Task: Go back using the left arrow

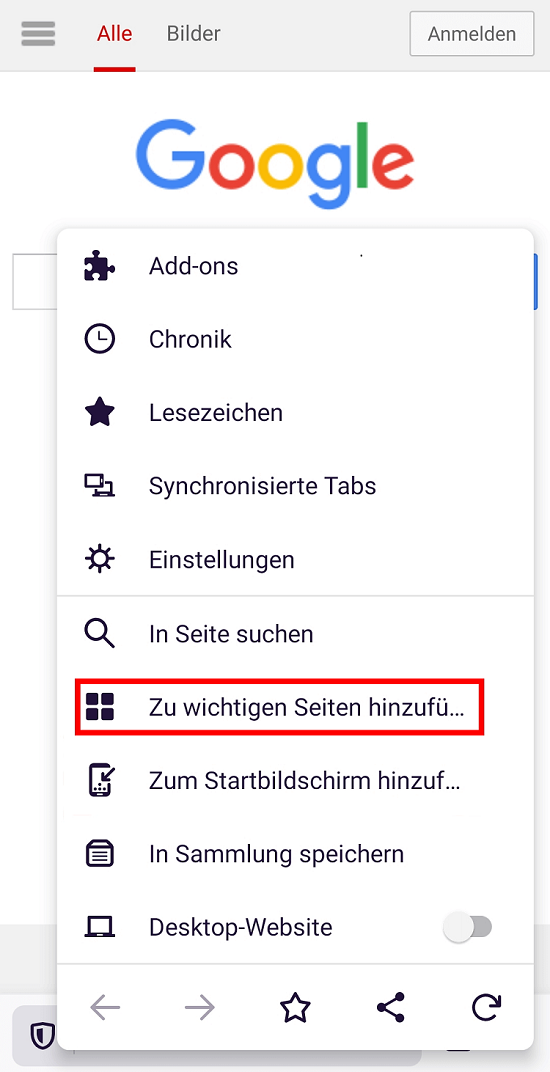Action: pyautogui.click(x=105, y=1007)
